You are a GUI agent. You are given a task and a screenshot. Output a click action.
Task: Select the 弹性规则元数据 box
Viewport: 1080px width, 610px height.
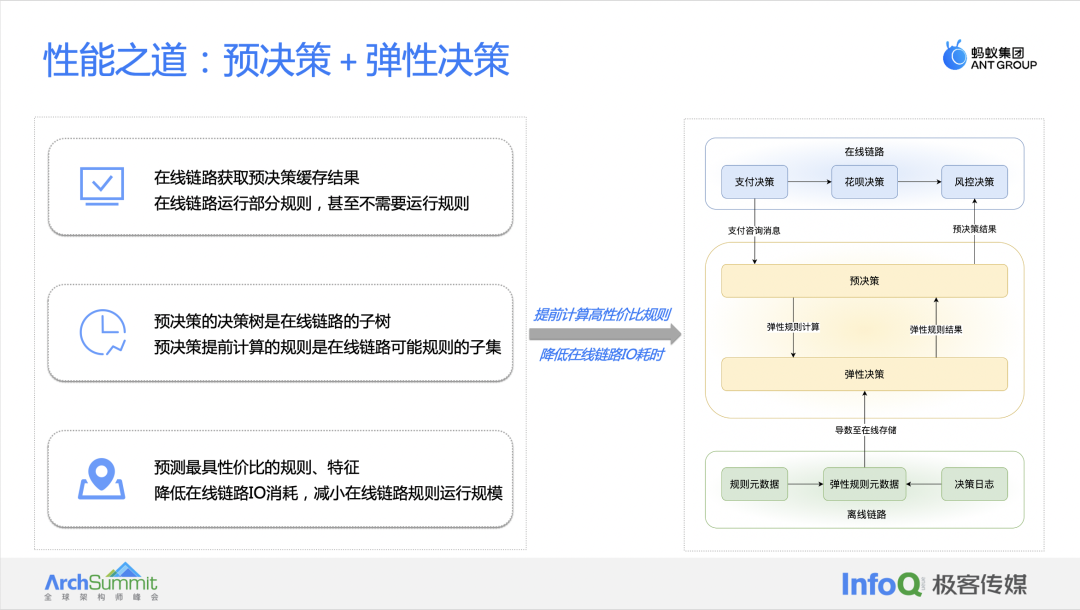point(864,484)
